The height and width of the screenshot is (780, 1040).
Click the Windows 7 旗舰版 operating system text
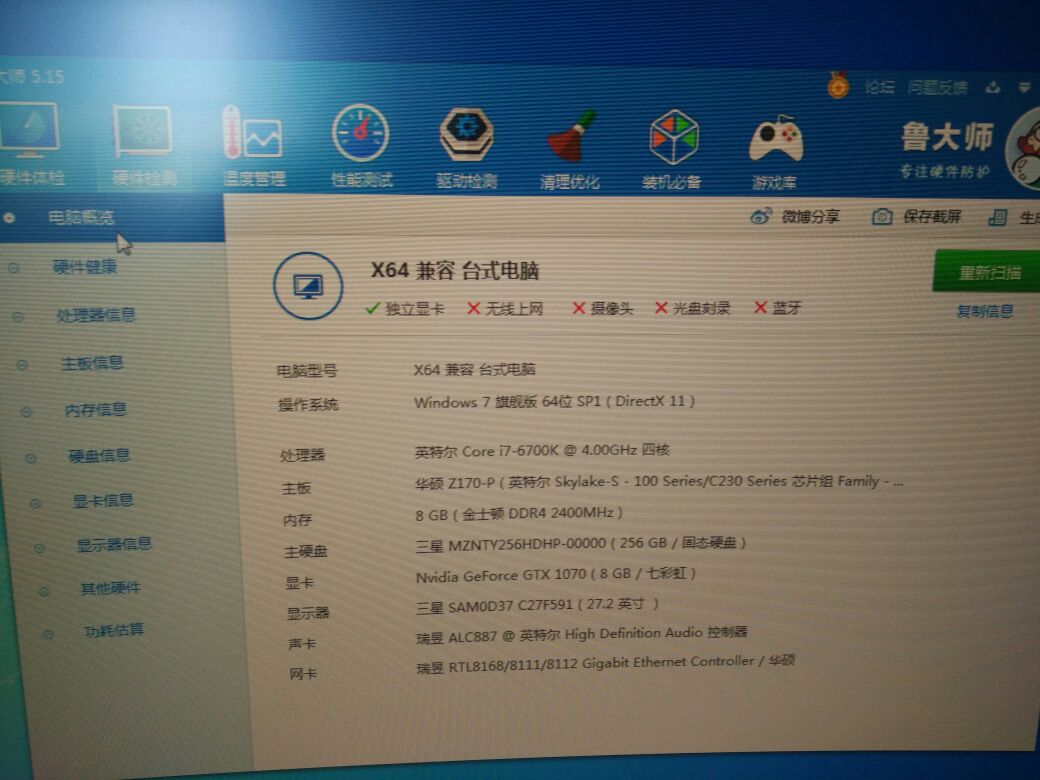pos(554,401)
